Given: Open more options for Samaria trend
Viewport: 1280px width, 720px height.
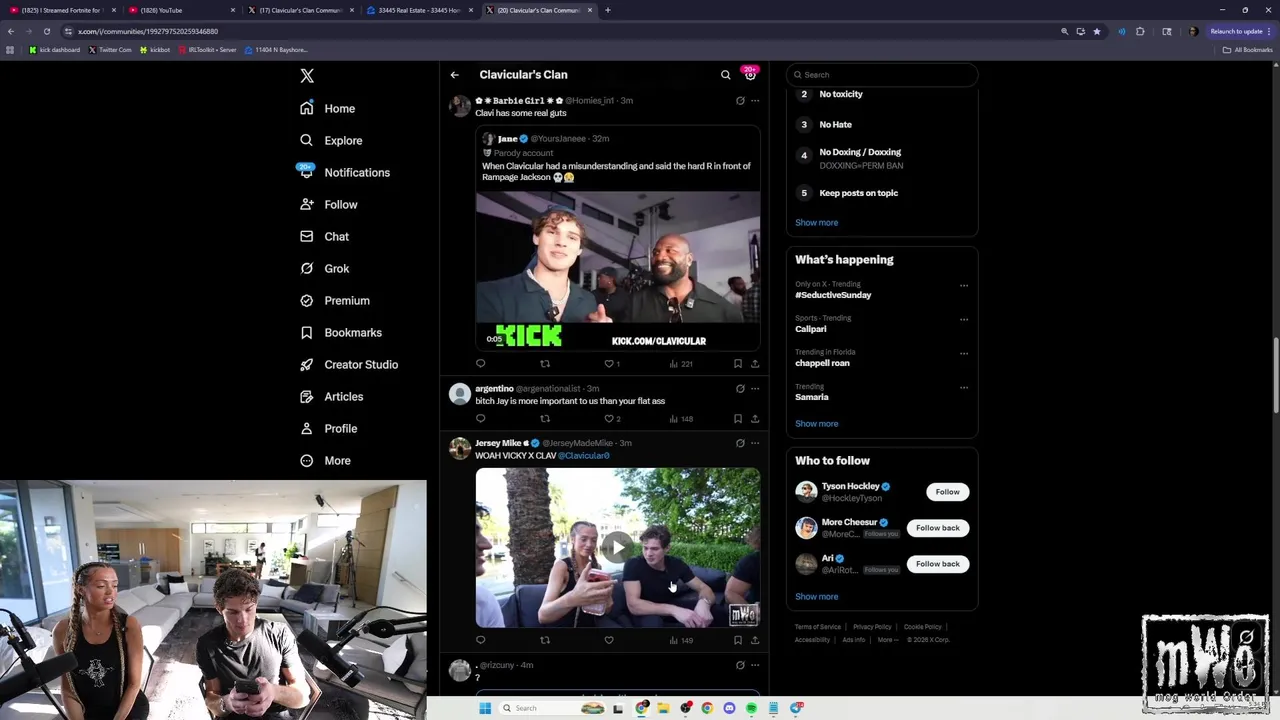Looking at the screenshot, I should click(964, 388).
